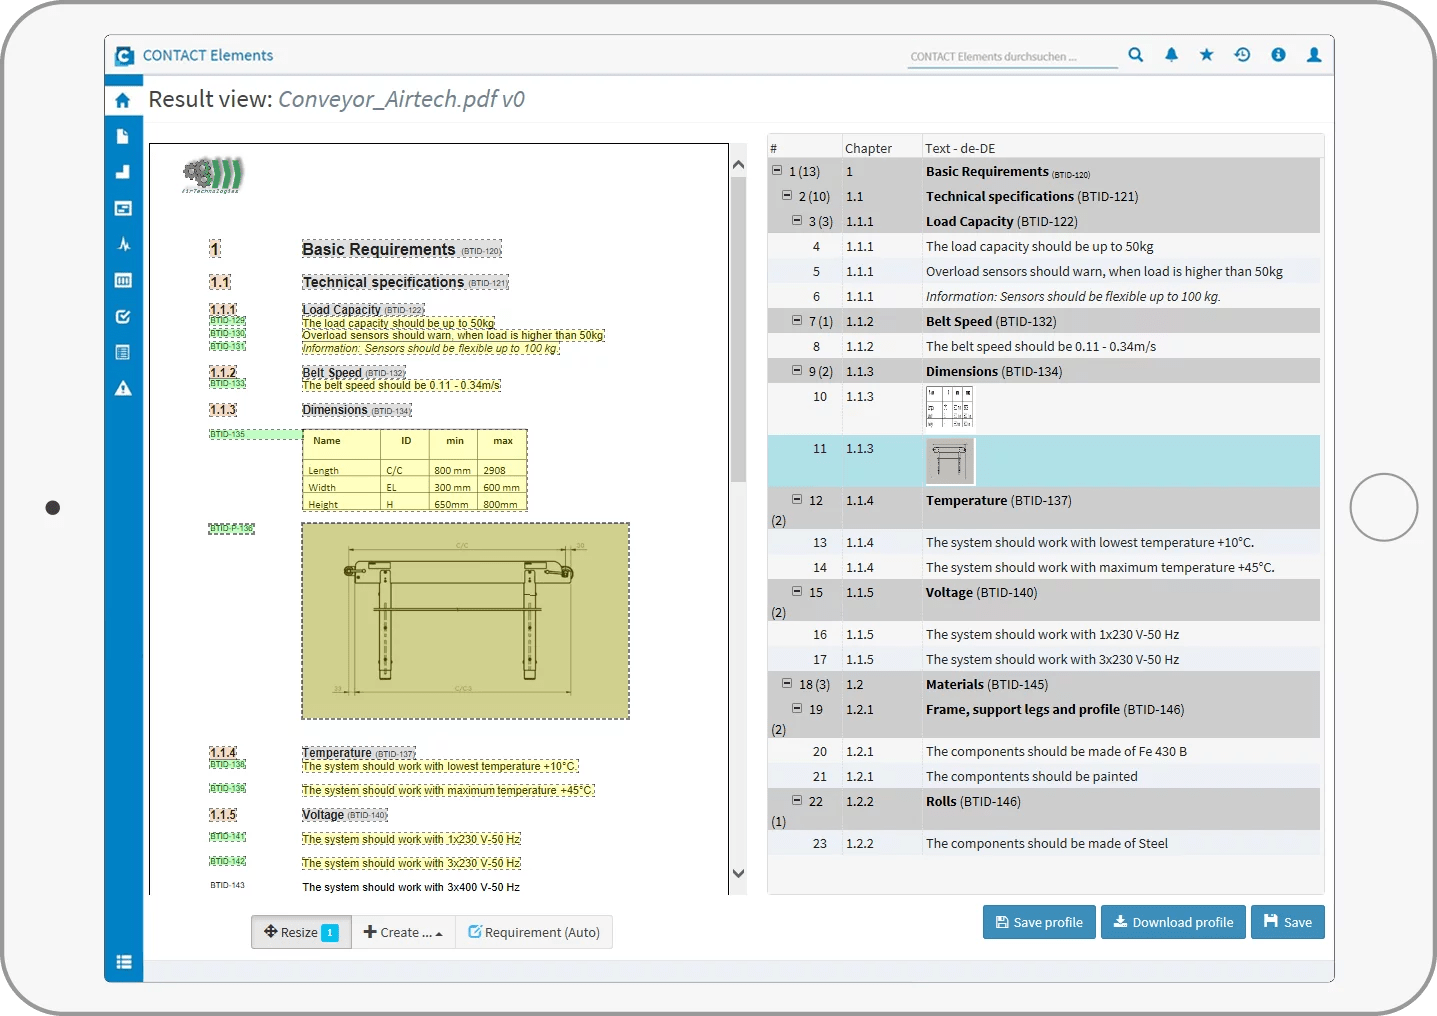
Task: Click the Save button
Action: click(1288, 922)
